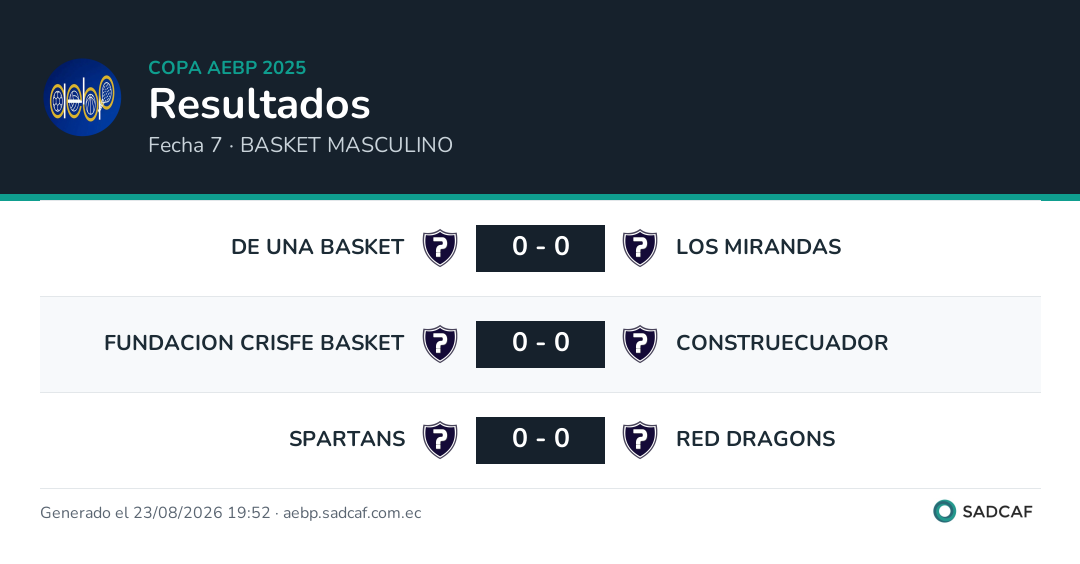The image size is (1080, 564).
Task: Select RED DRAGONS team shield icon
Action: 640,440
